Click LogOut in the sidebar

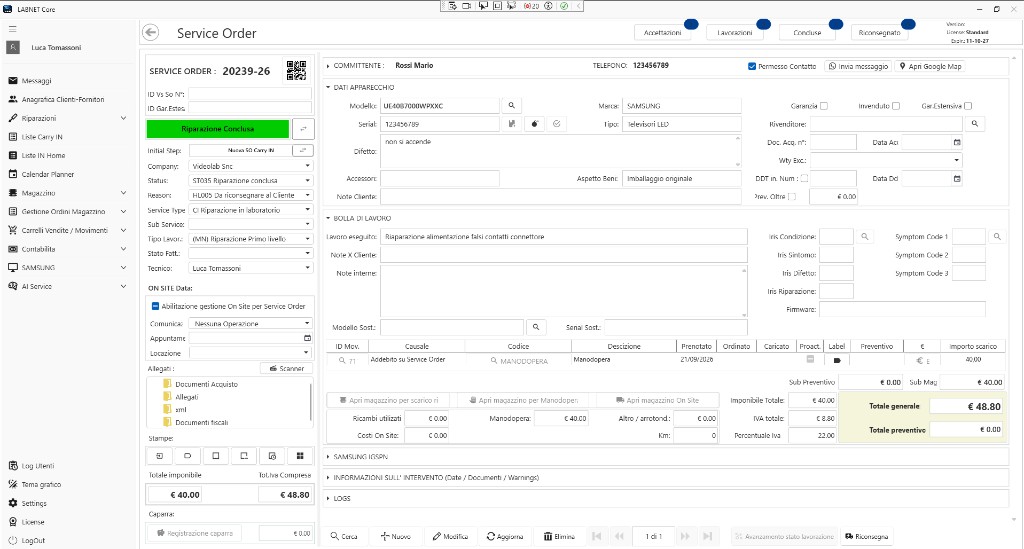point(27,541)
